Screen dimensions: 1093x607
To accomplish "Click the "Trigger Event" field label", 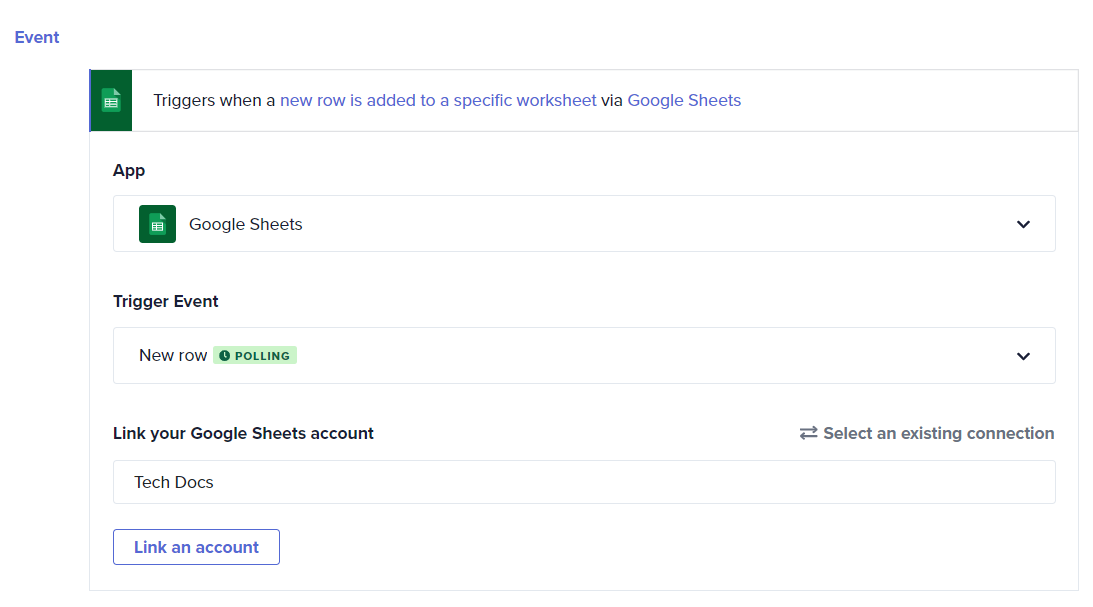I will pyautogui.click(x=165, y=301).
